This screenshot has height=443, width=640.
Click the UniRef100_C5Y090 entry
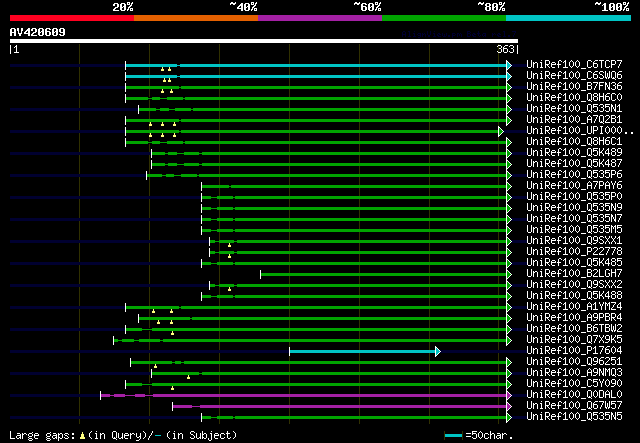coord(574,384)
